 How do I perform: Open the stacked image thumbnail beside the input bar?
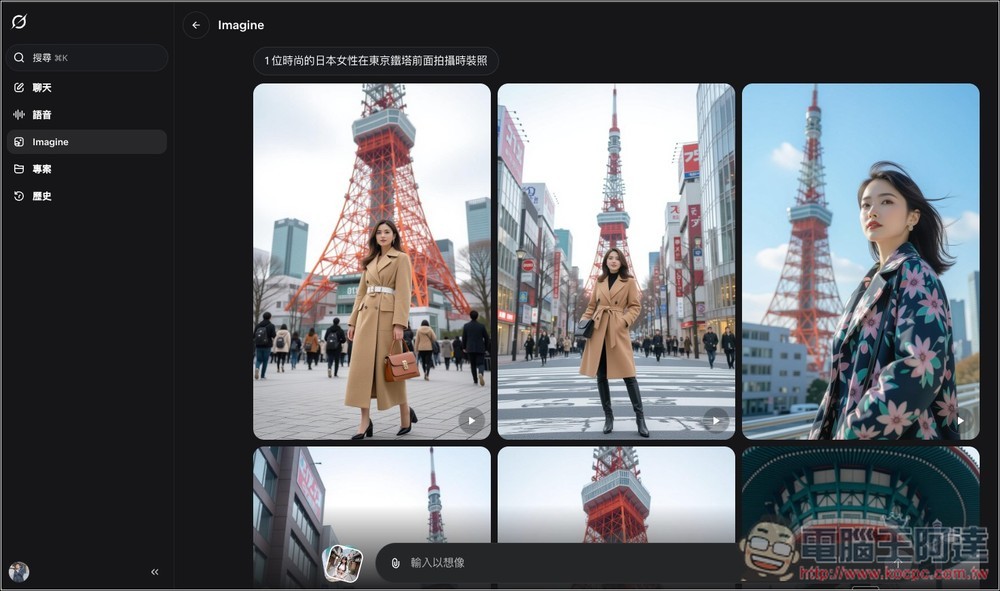[344, 564]
